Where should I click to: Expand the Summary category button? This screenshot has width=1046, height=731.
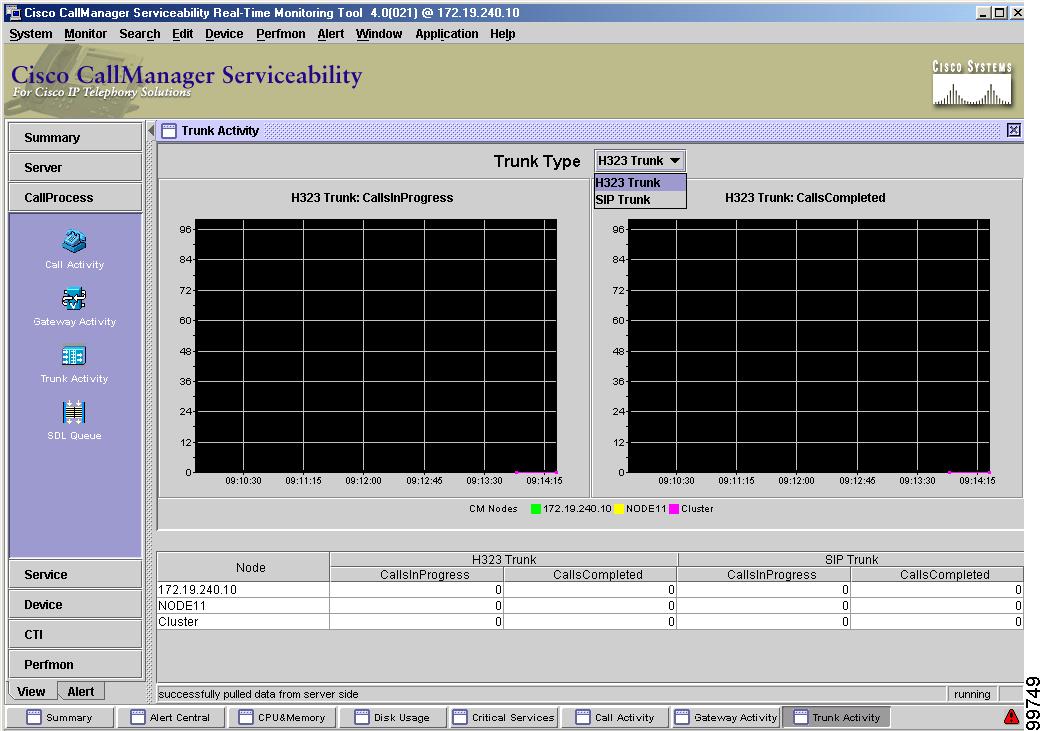75,137
